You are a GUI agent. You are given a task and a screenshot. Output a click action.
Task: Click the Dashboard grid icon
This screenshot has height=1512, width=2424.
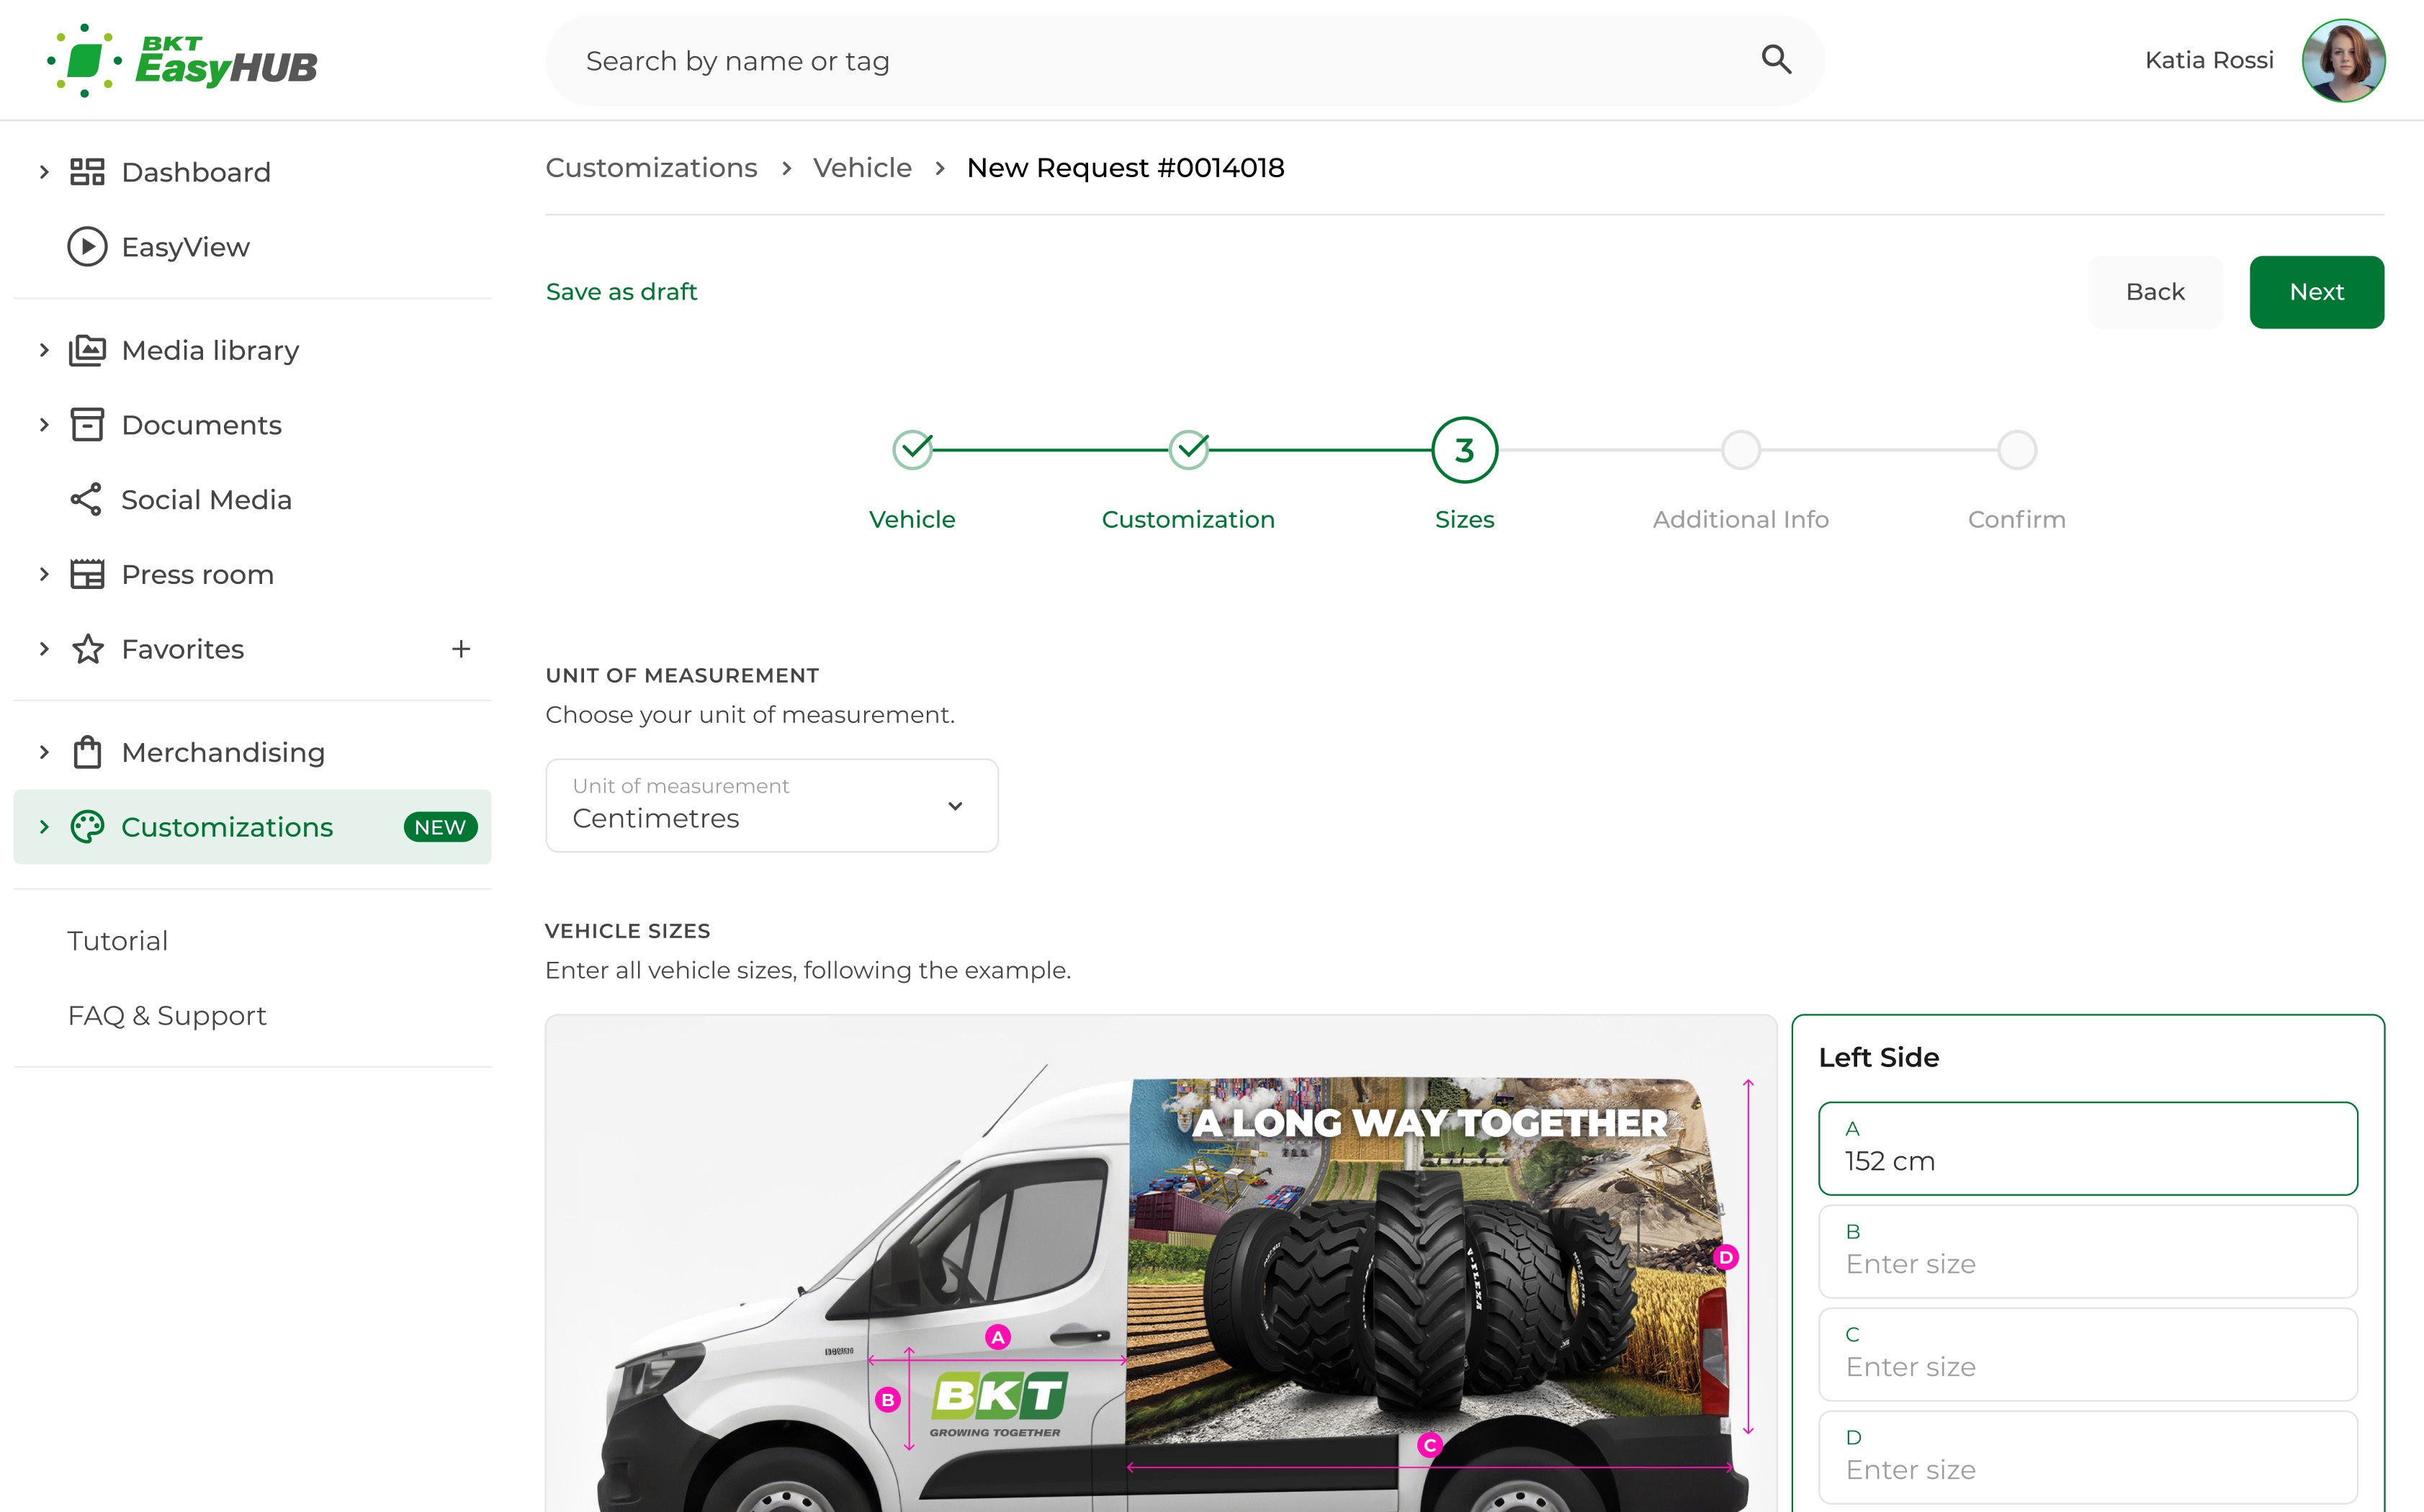point(87,172)
